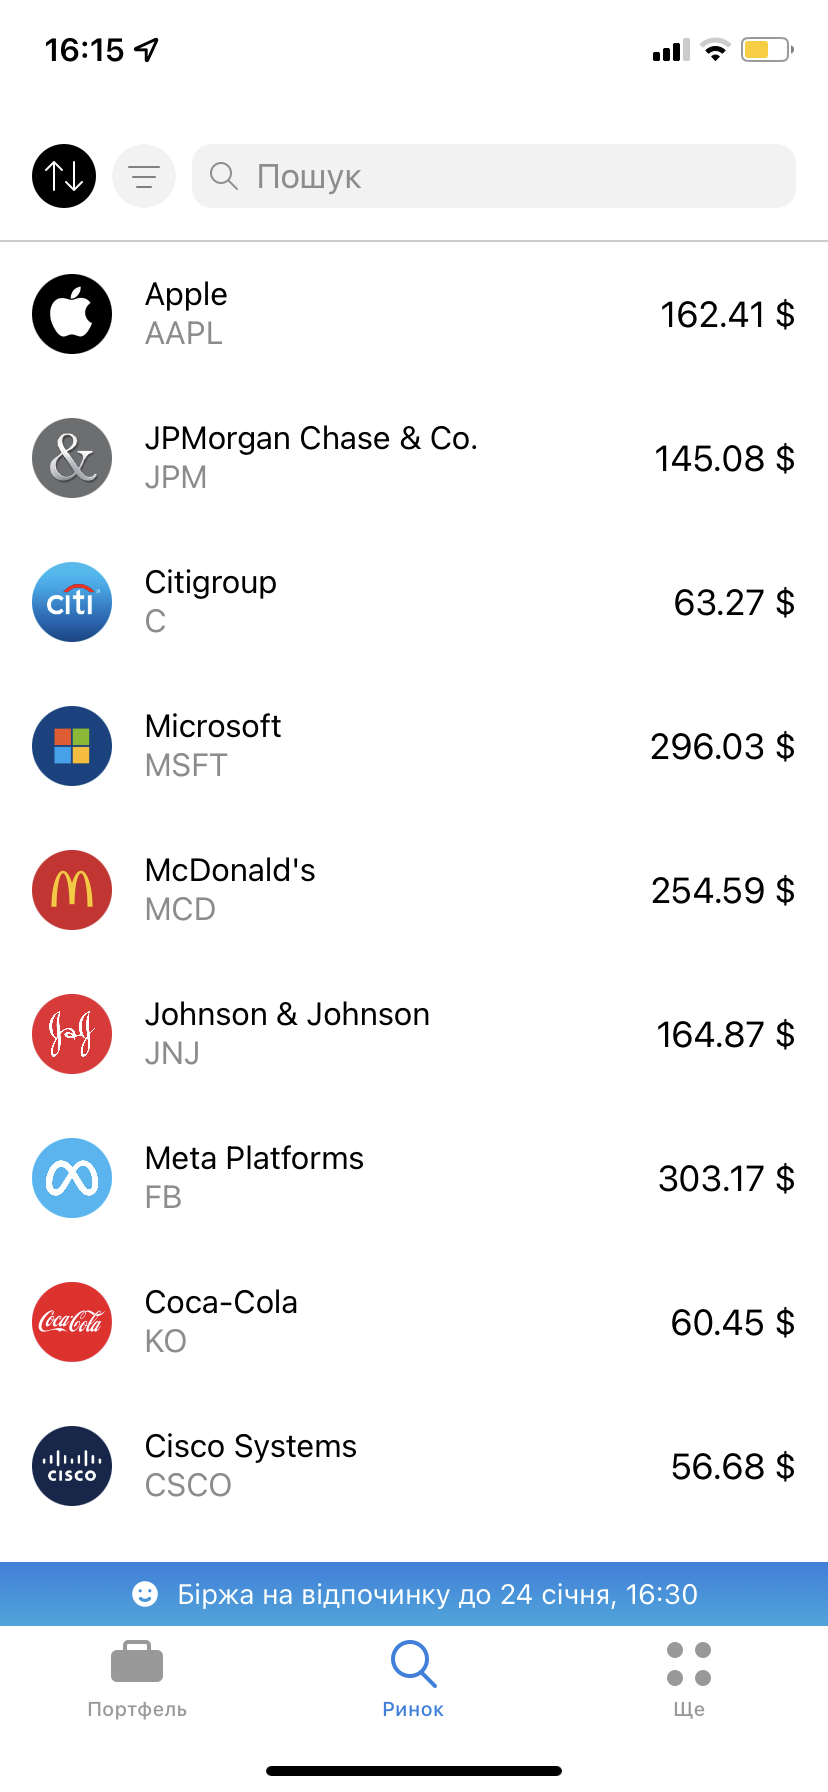The image size is (828, 1792).
Task: Open the filter lines icon
Action: [144, 176]
